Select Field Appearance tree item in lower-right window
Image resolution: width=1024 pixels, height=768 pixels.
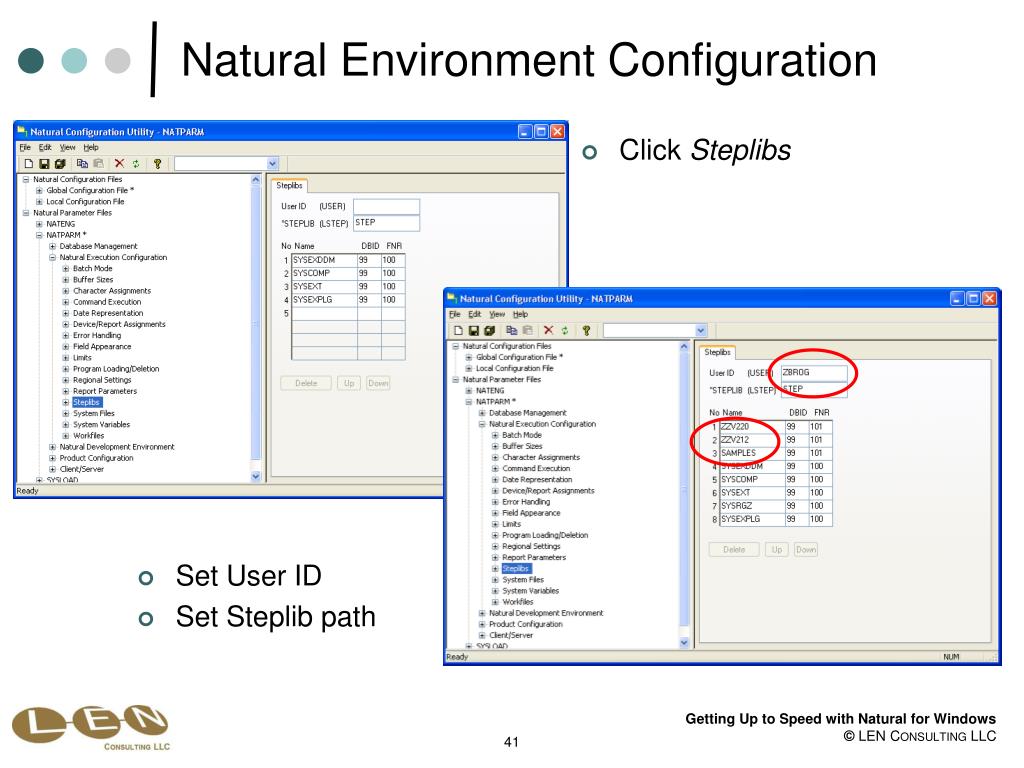pyautogui.click(x=531, y=513)
